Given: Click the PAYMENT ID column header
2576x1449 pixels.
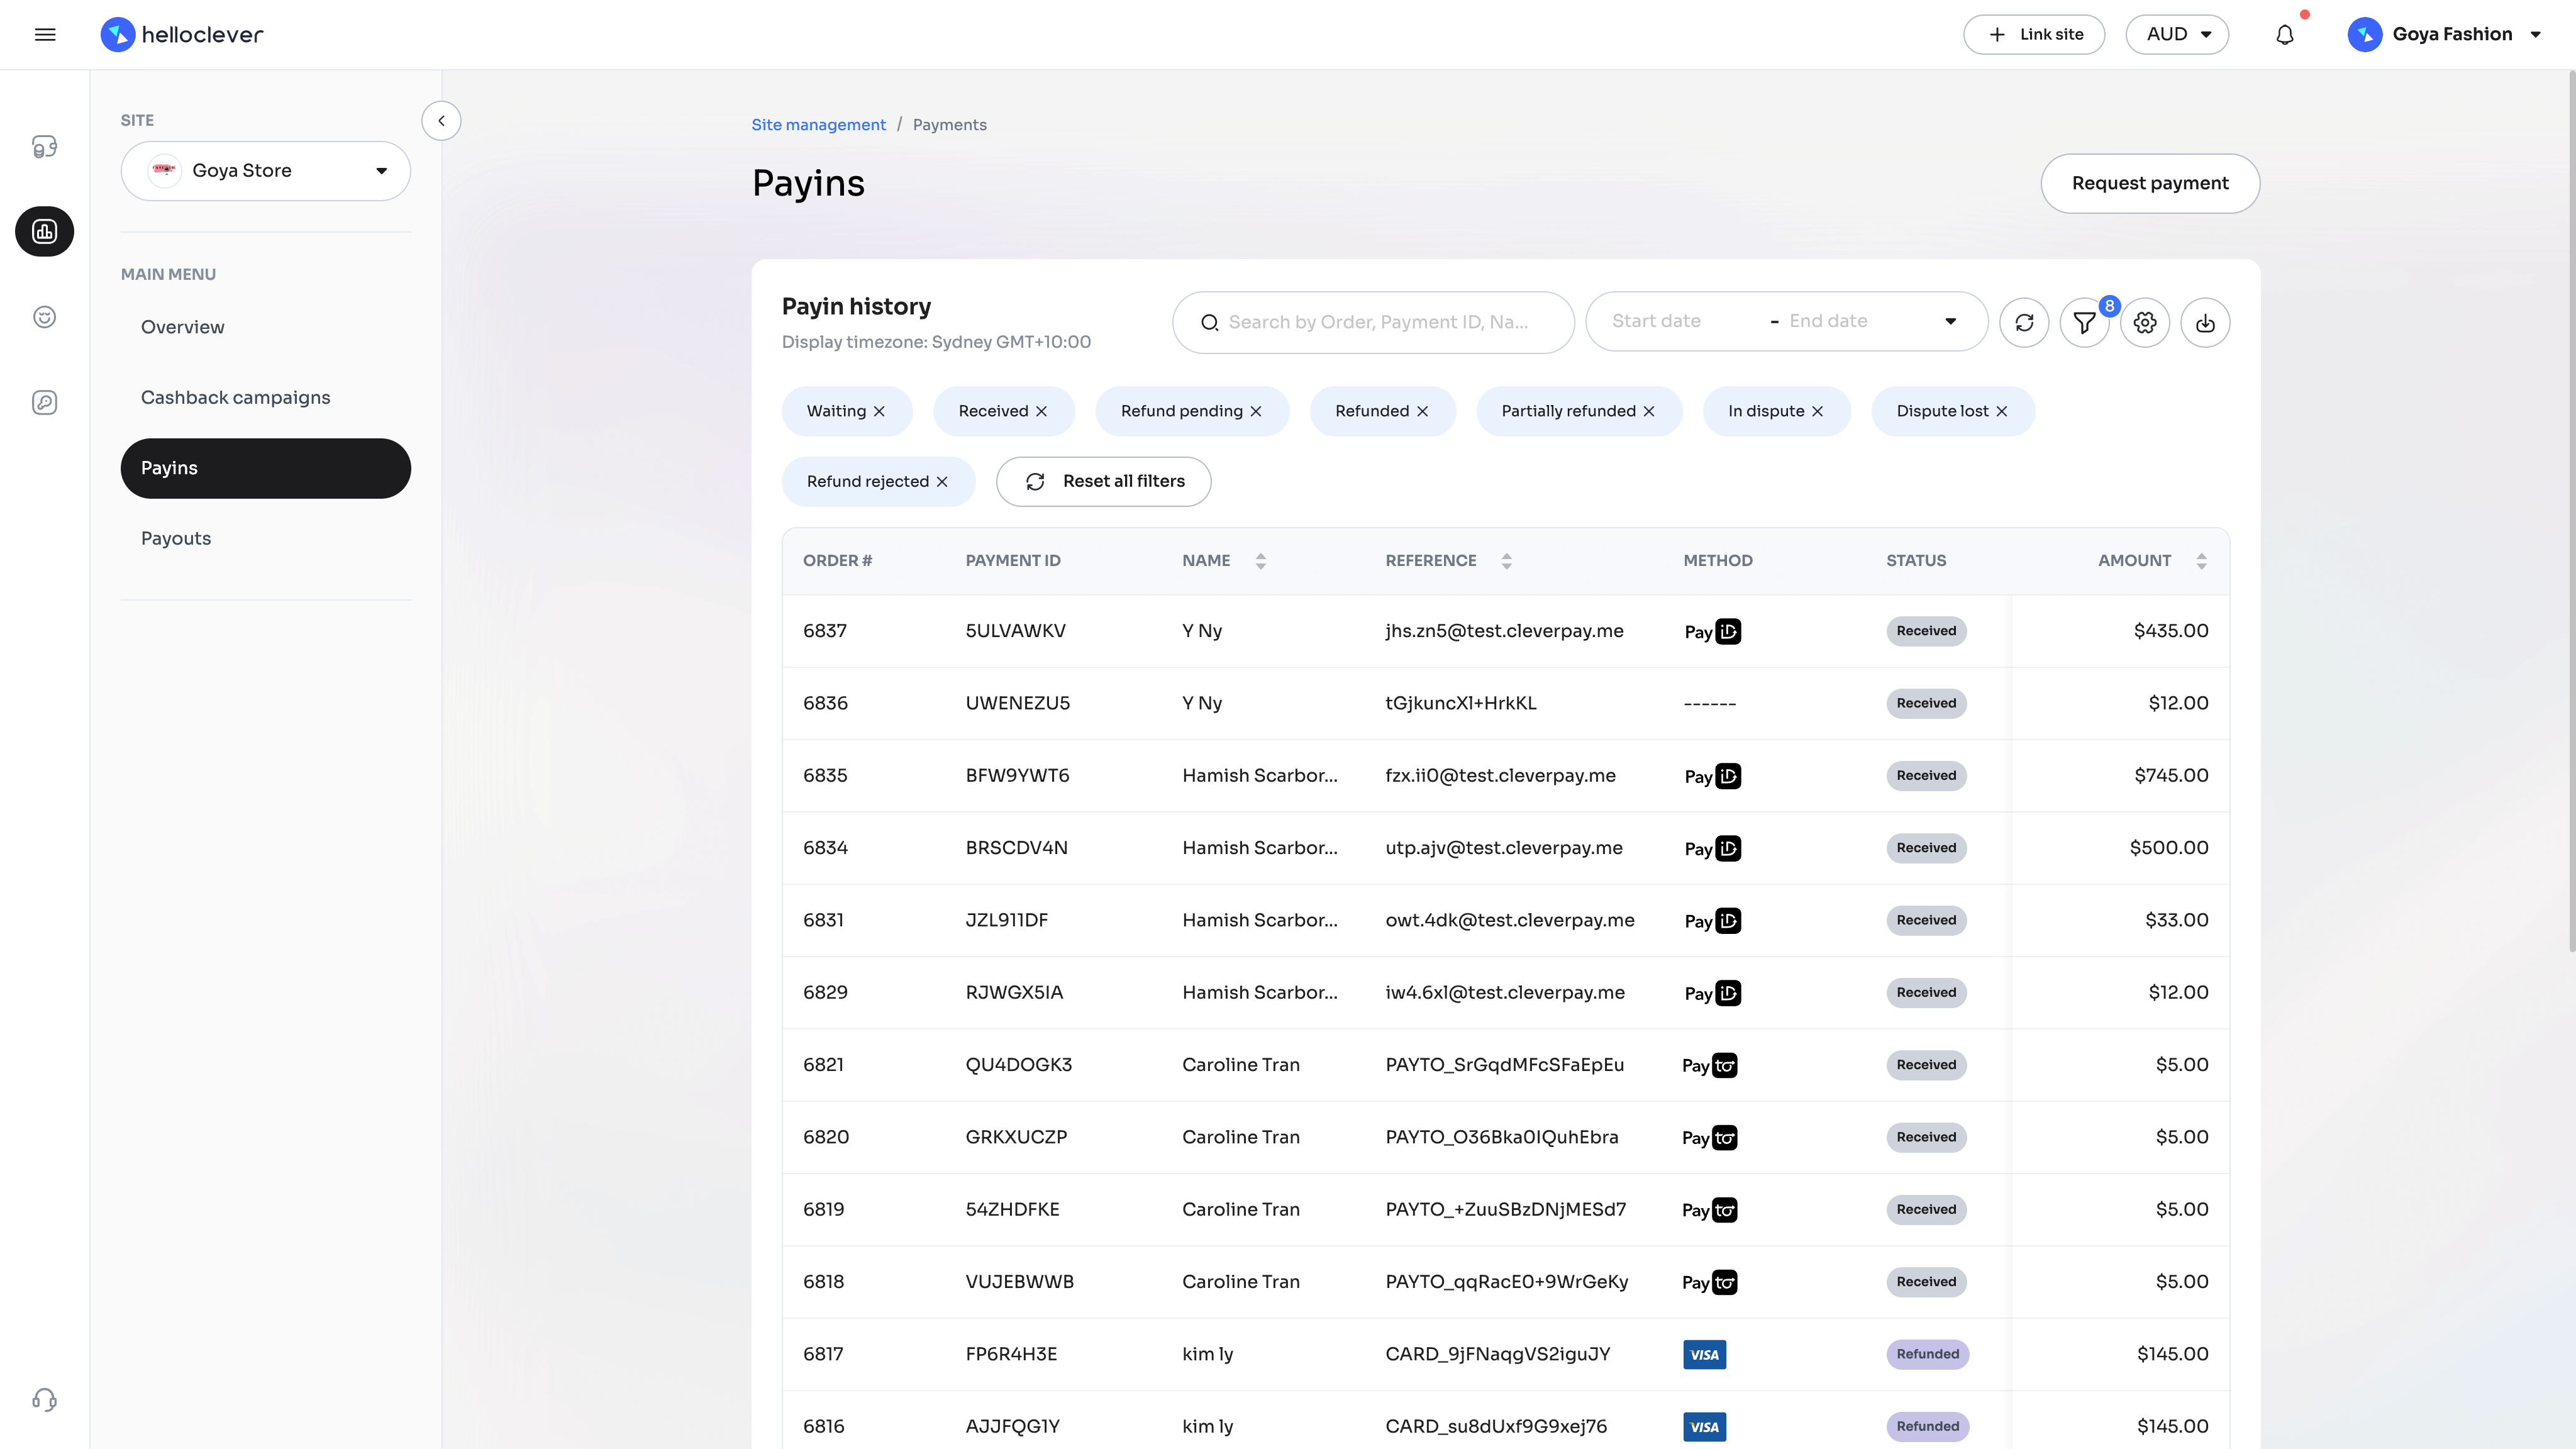Looking at the screenshot, I should tap(1012, 561).
